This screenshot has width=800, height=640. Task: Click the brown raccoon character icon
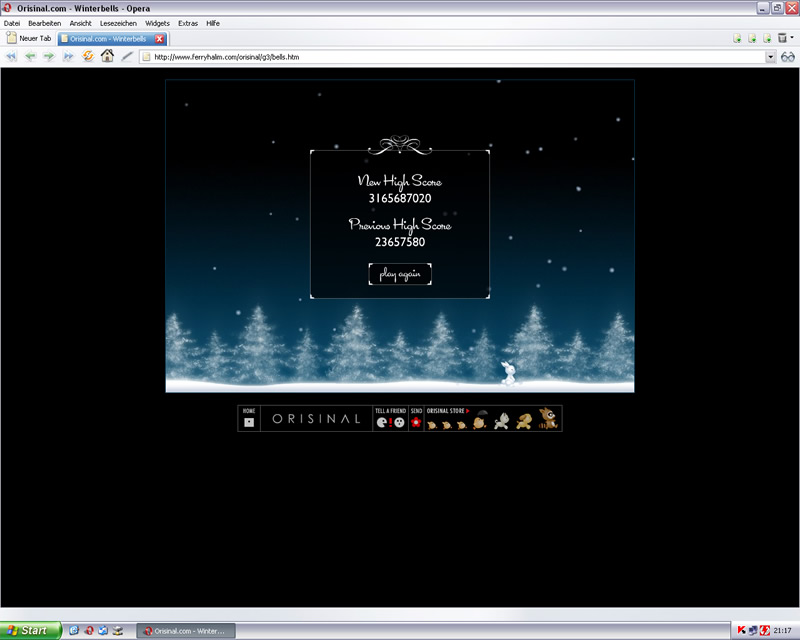pyautogui.click(x=548, y=419)
